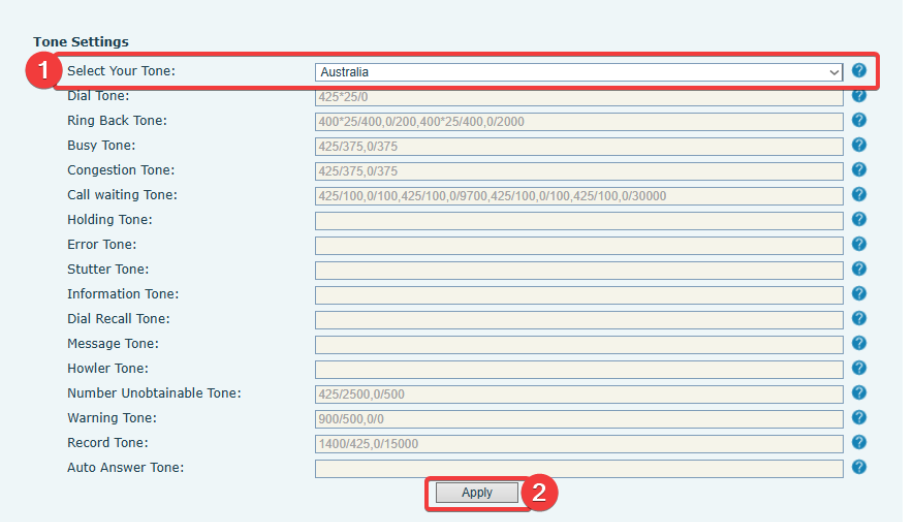This screenshot has height=522, width=903.
Task: Click into the Error Tone field
Action: pos(579,245)
